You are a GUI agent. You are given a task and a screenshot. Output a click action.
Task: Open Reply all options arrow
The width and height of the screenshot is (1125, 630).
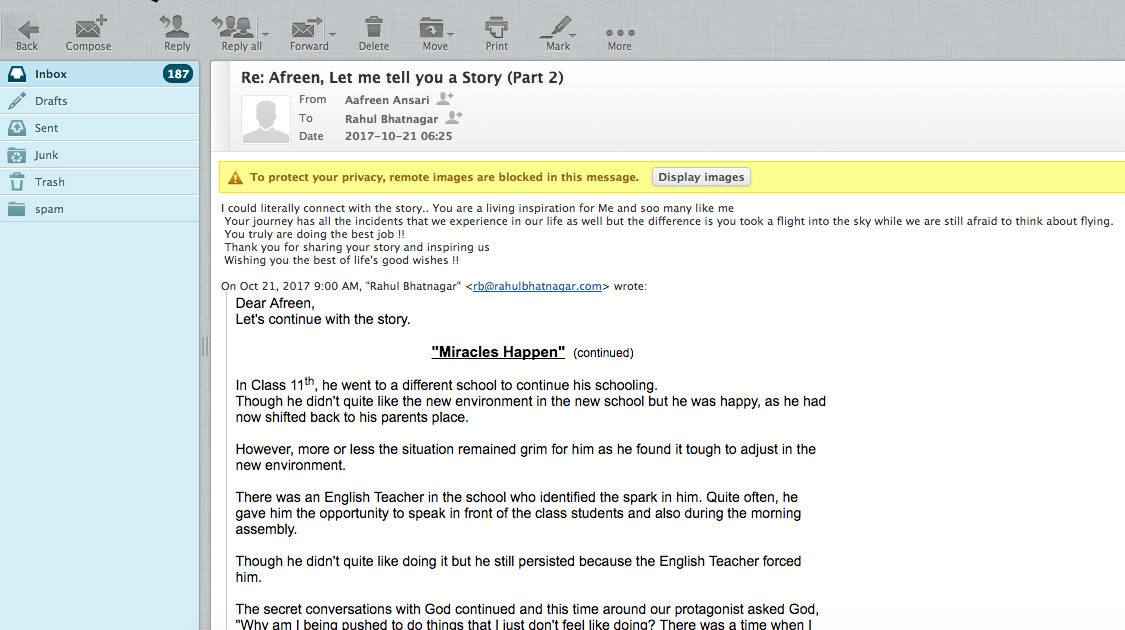pos(265,34)
